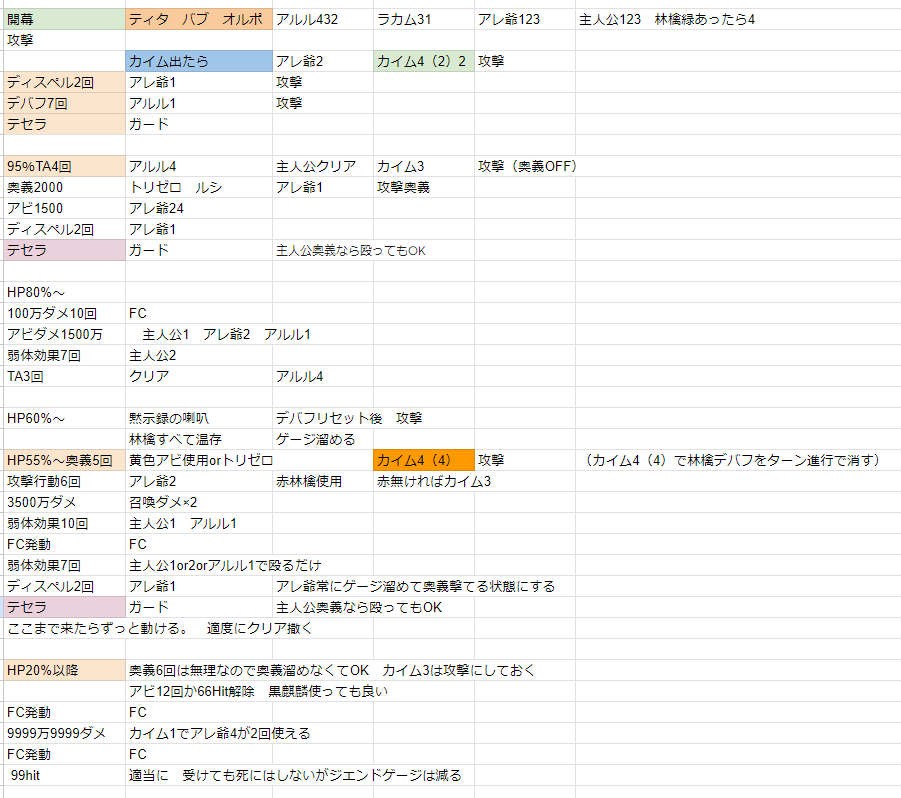The width and height of the screenshot is (901, 798).
Task: Click the 攻撃奥義 cell
Action: [424, 187]
